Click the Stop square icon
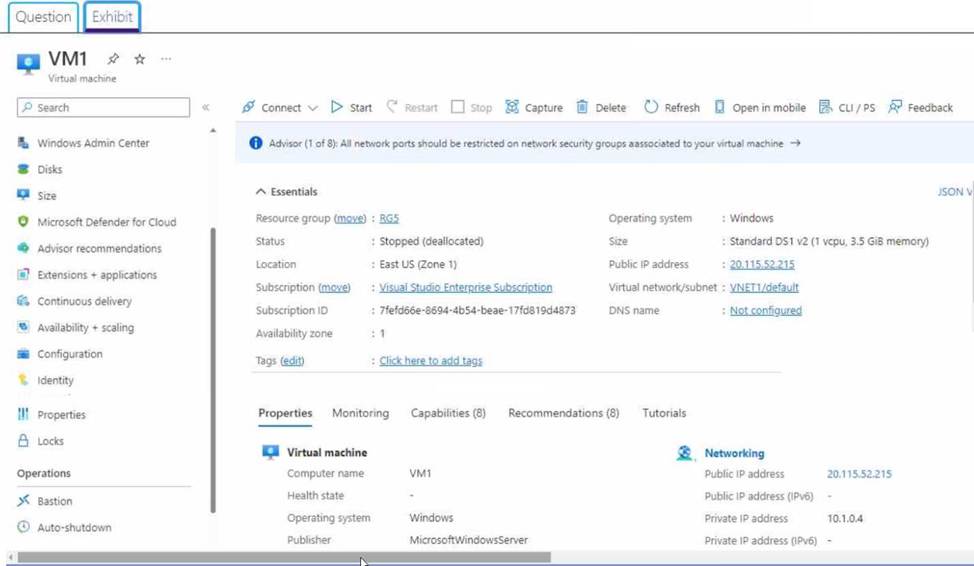The width and height of the screenshot is (974, 566). [458, 107]
